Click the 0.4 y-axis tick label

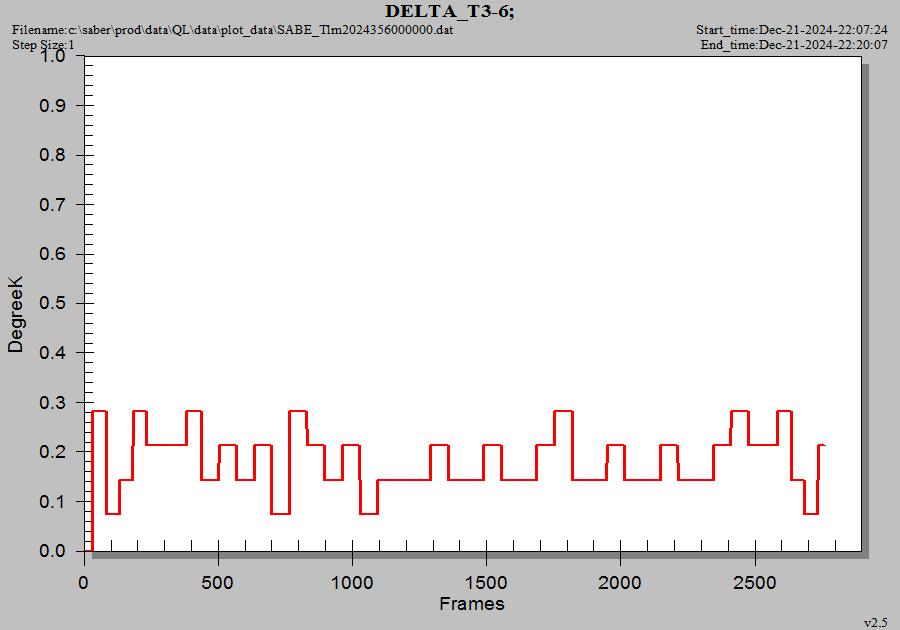pos(52,353)
